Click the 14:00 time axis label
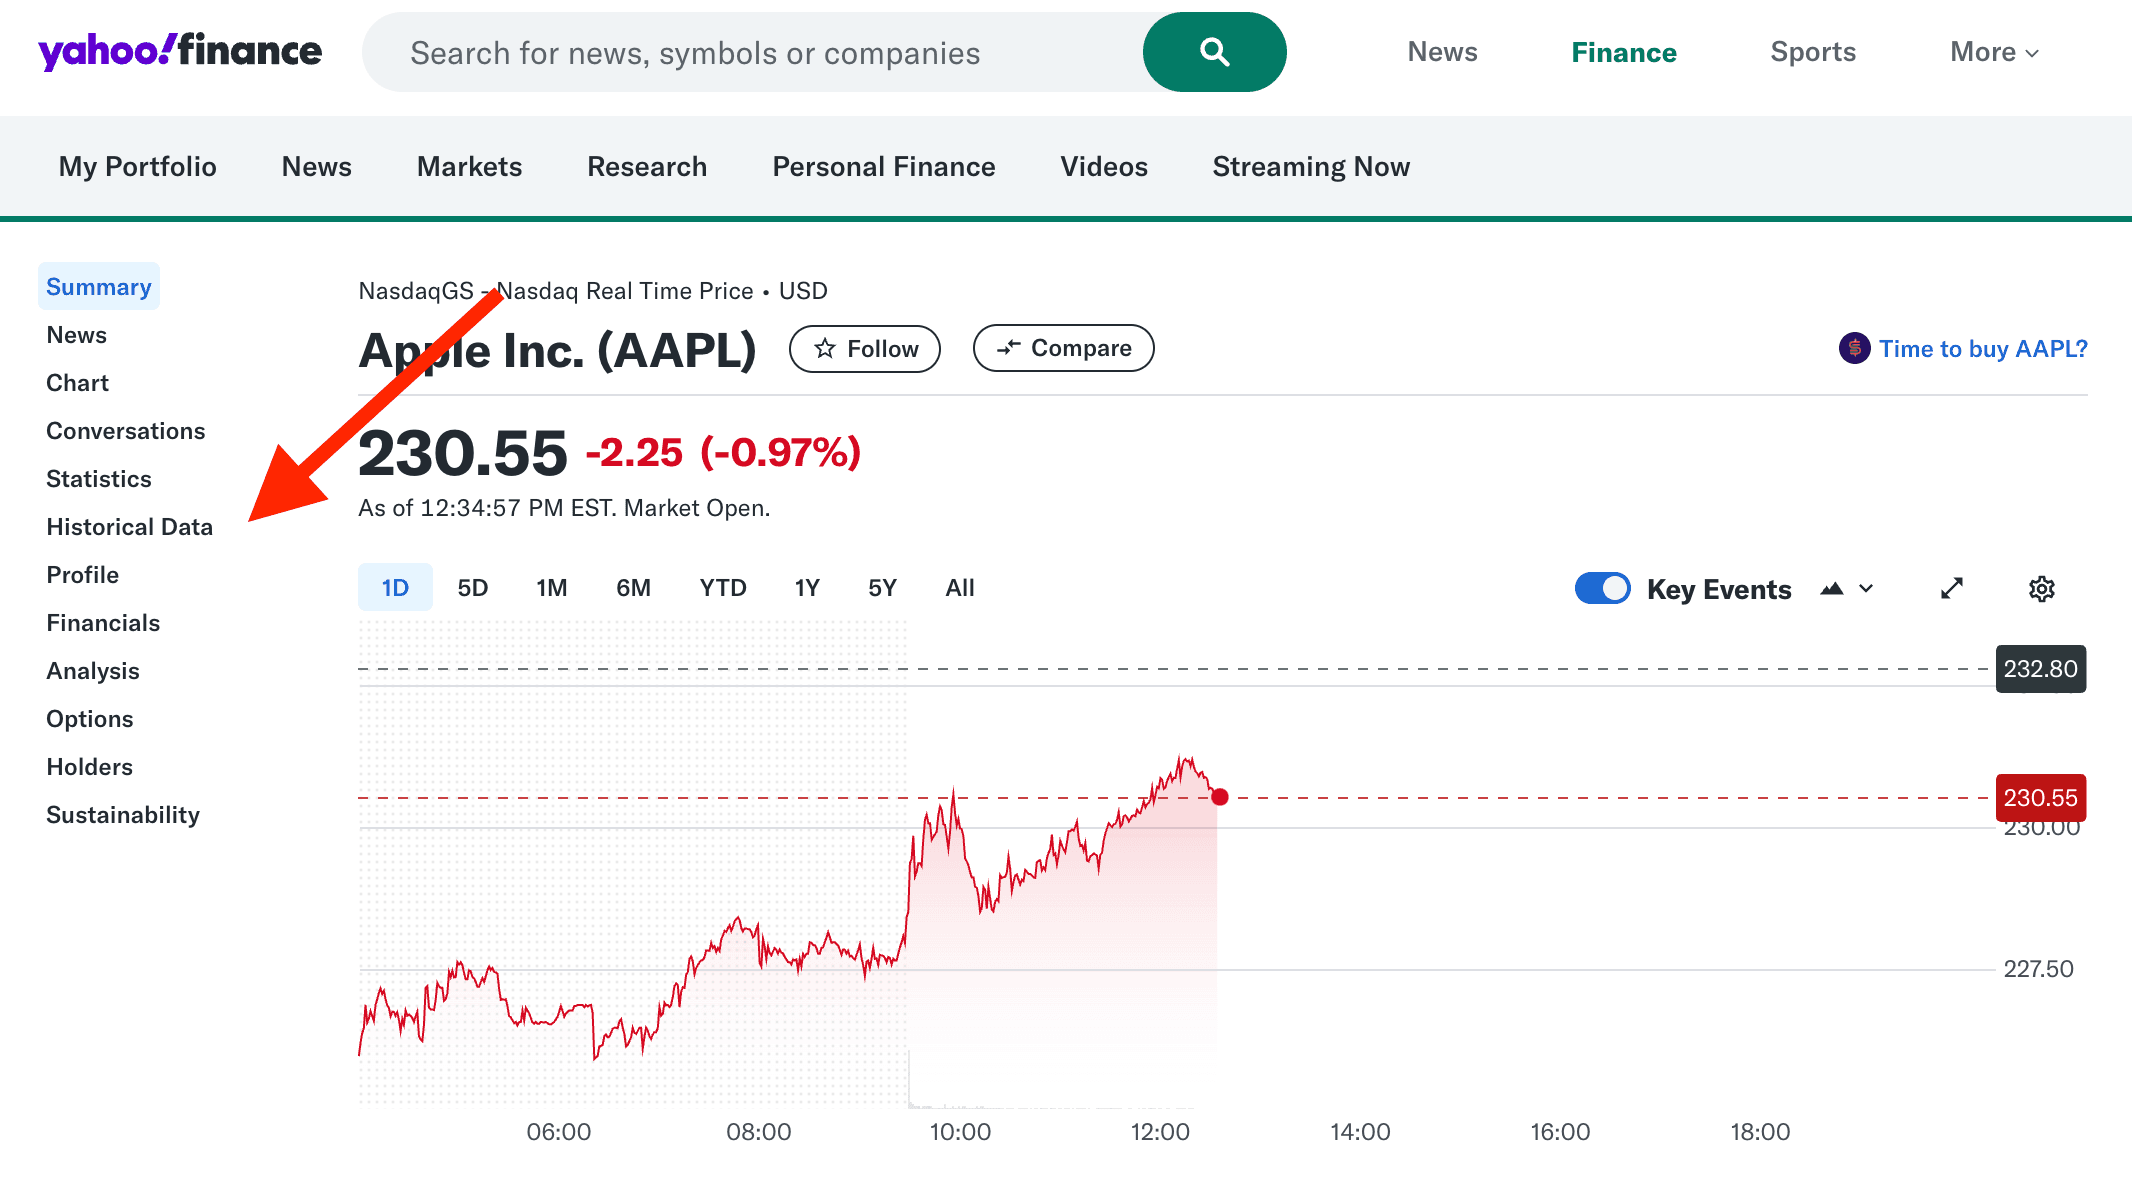Image resolution: width=2132 pixels, height=1188 pixels. (1360, 1132)
